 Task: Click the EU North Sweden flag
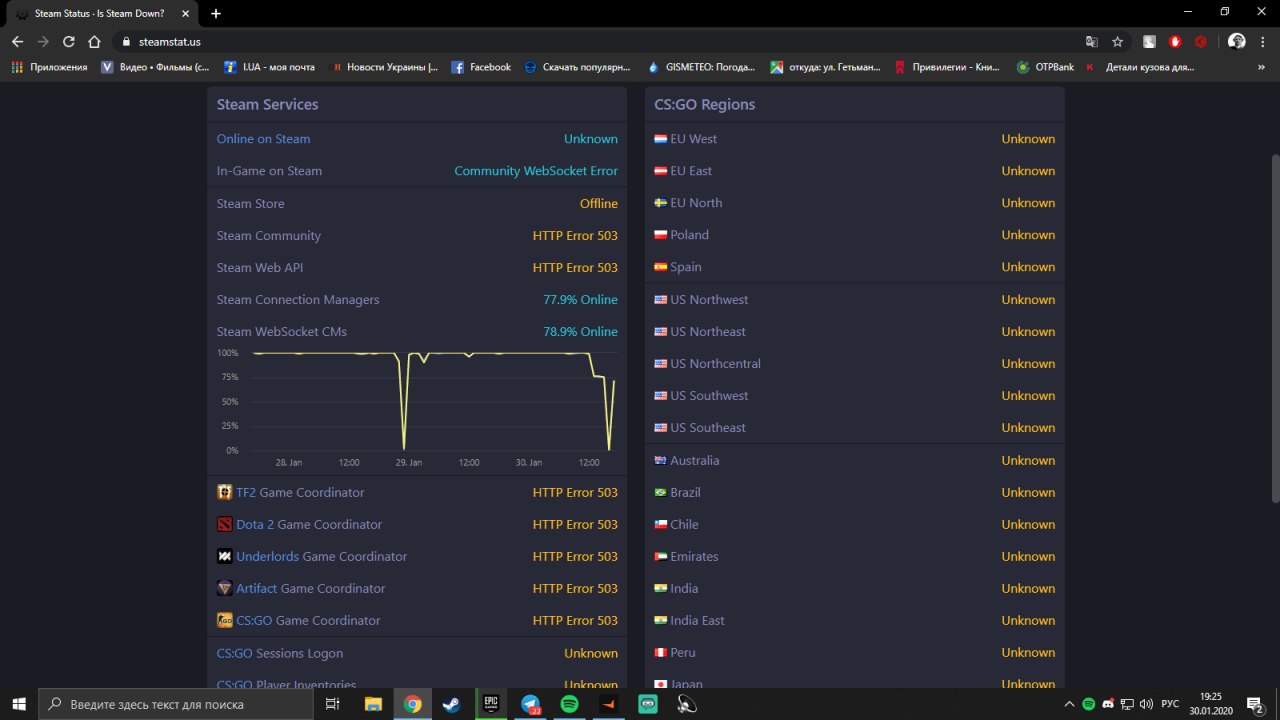(x=660, y=203)
